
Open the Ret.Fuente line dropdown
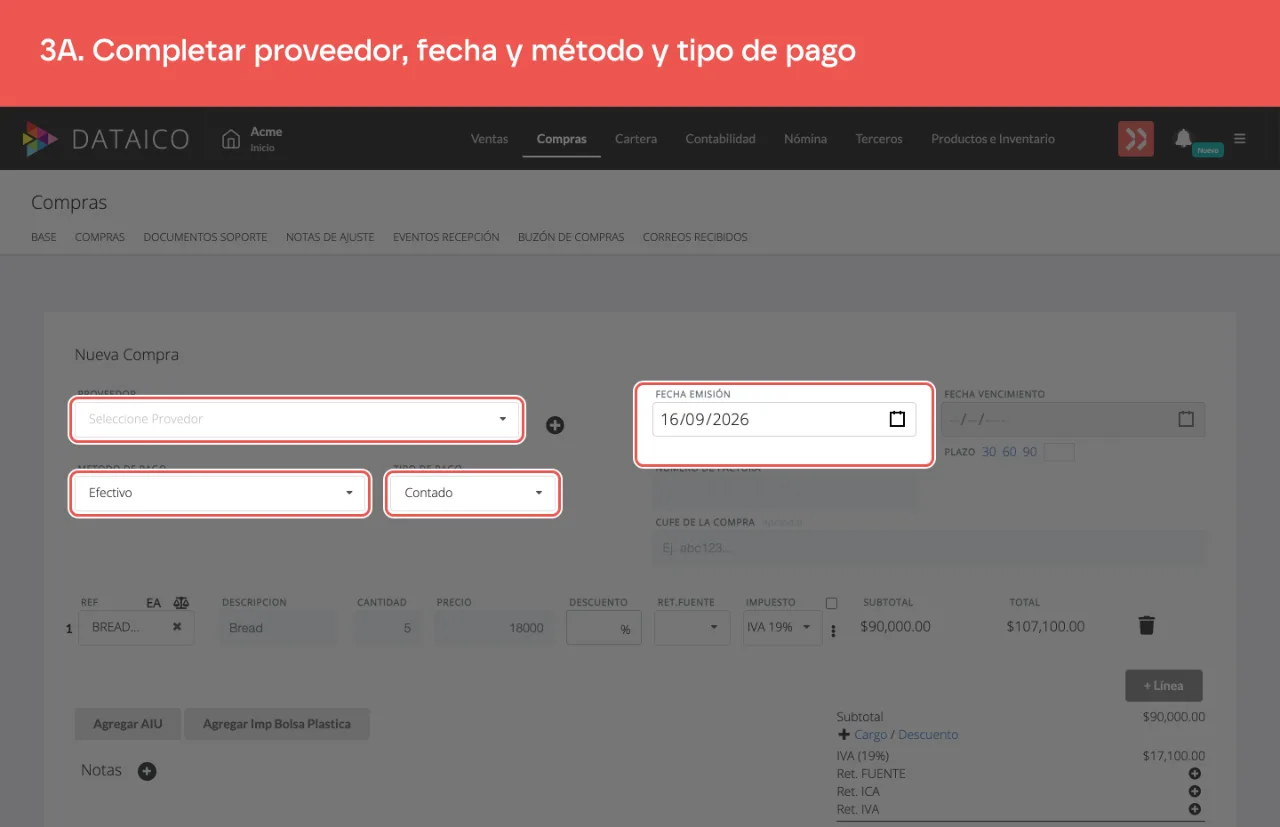tap(690, 627)
